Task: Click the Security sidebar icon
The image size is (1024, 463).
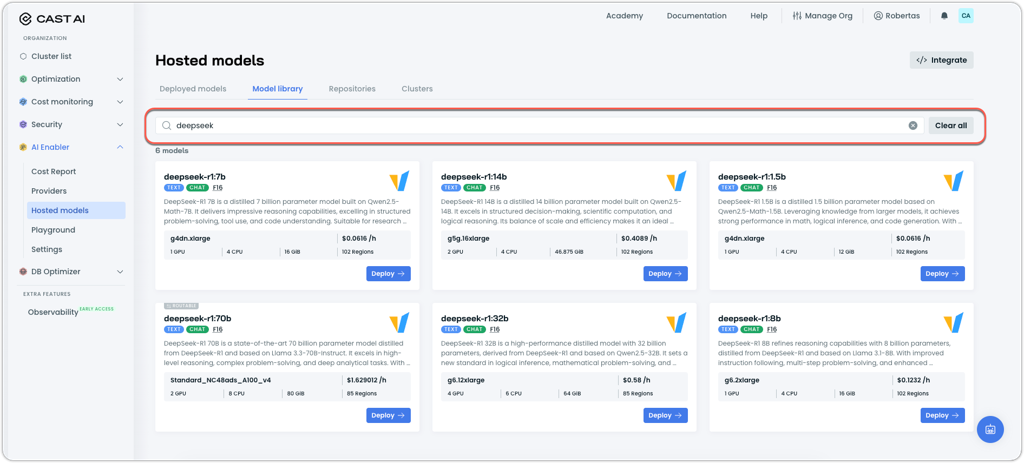Action: [x=24, y=124]
